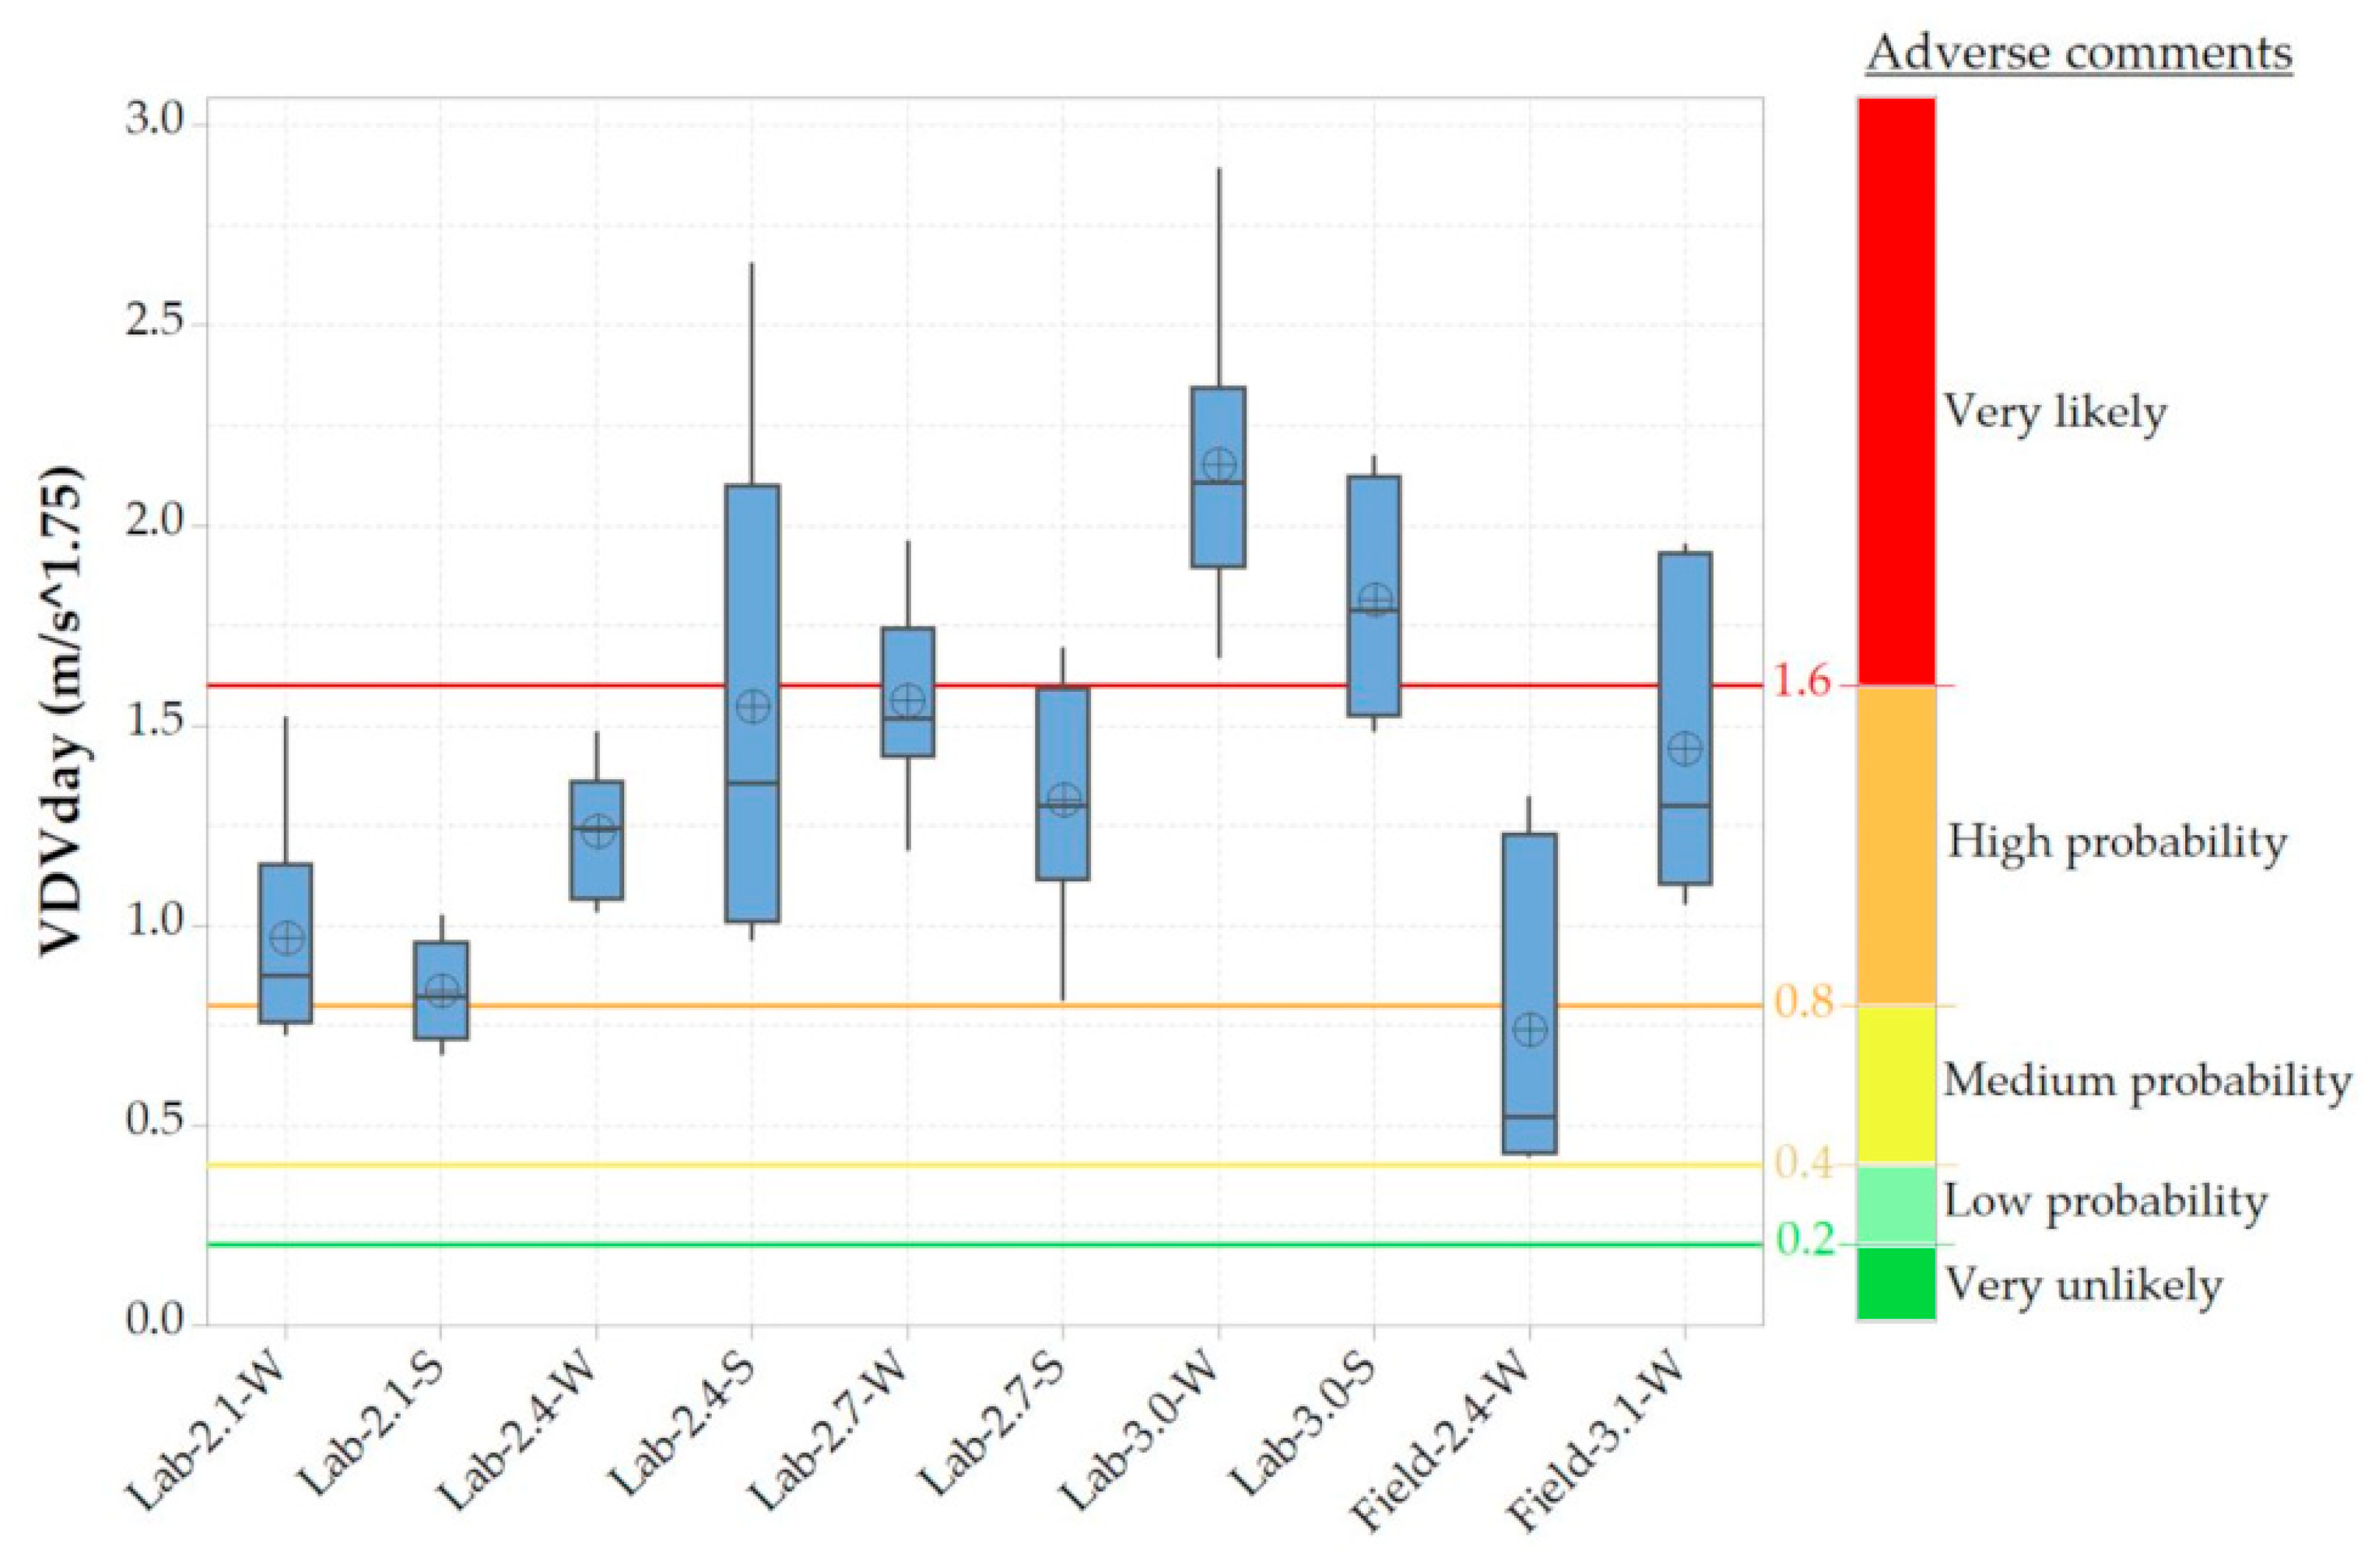Click the mean marker of Lab-3.0-W box

coord(1219,464)
